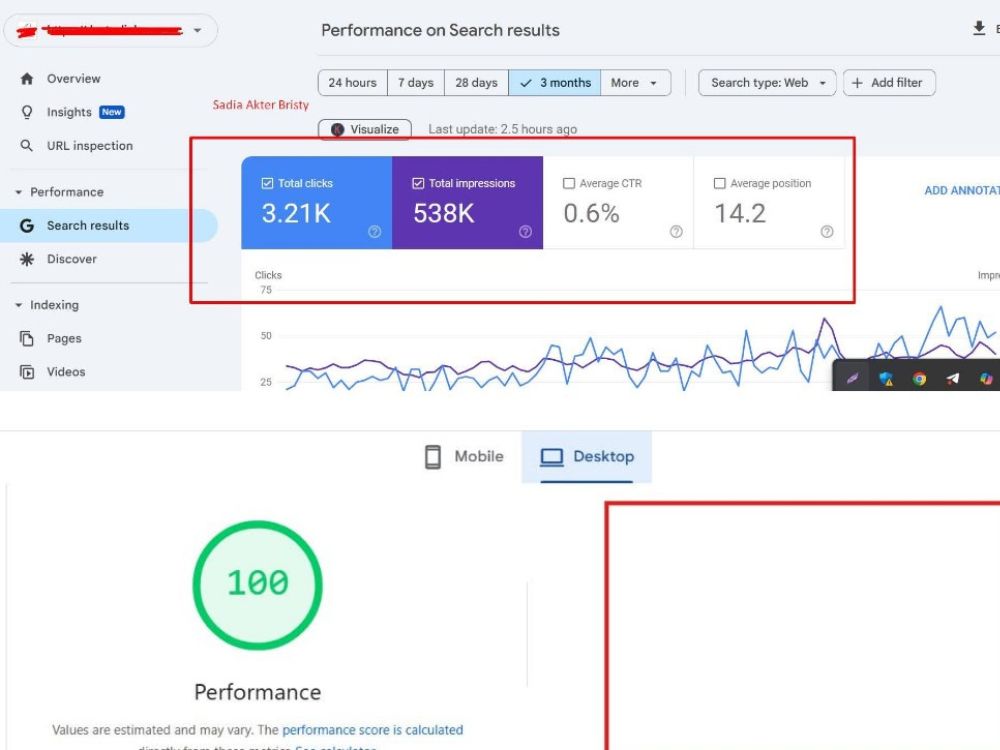Enable the Average CTR checkbox
Viewport: 1000px width, 750px height.
click(569, 184)
